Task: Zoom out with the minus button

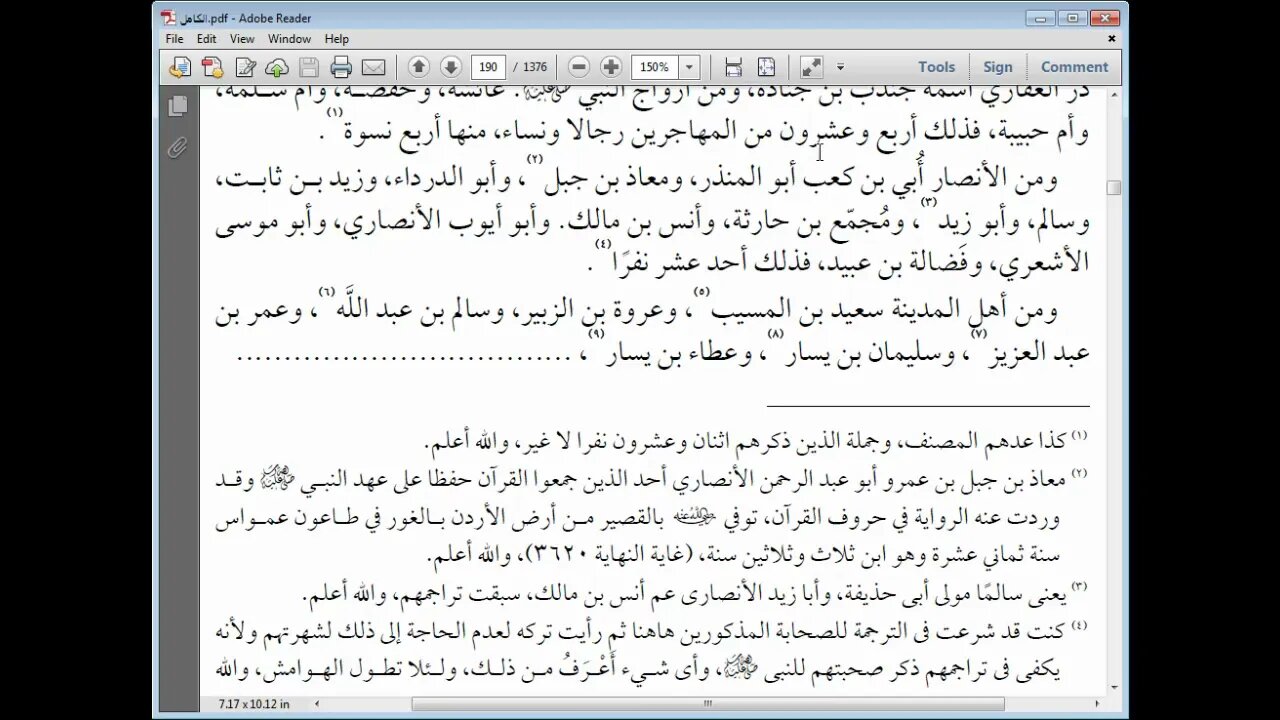Action: 579,67
